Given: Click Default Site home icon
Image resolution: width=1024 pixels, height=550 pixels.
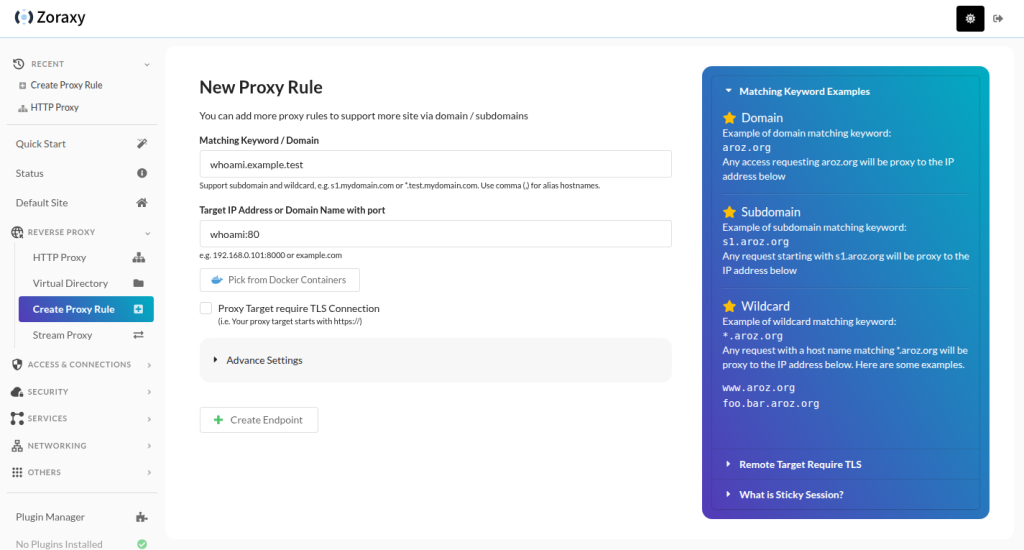Looking at the screenshot, I should (x=142, y=202).
